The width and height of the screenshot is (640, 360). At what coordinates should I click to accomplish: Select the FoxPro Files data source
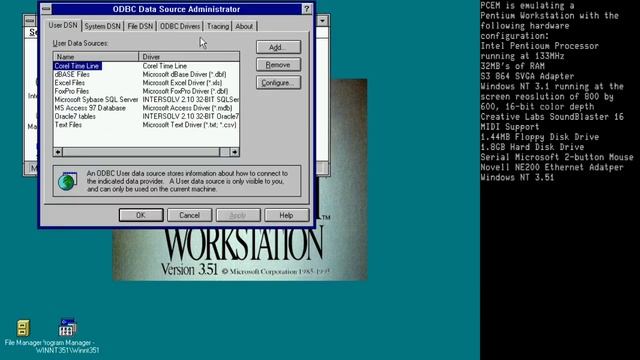pos(72,91)
